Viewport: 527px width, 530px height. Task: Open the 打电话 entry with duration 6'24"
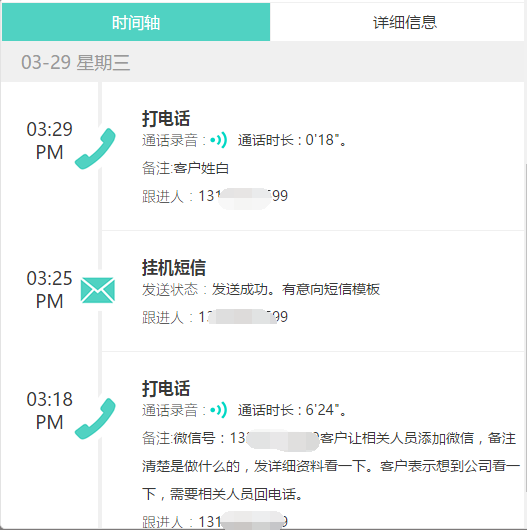[166, 388]
